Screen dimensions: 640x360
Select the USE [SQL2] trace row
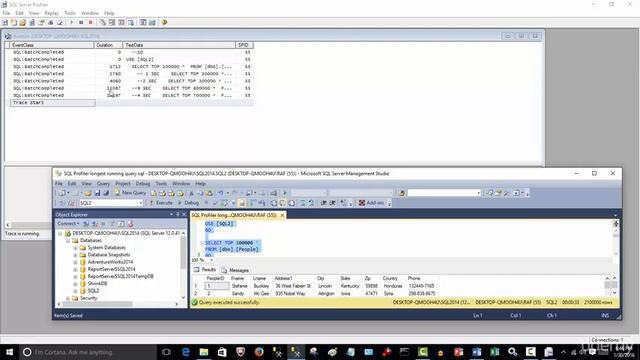coord(131,59)
